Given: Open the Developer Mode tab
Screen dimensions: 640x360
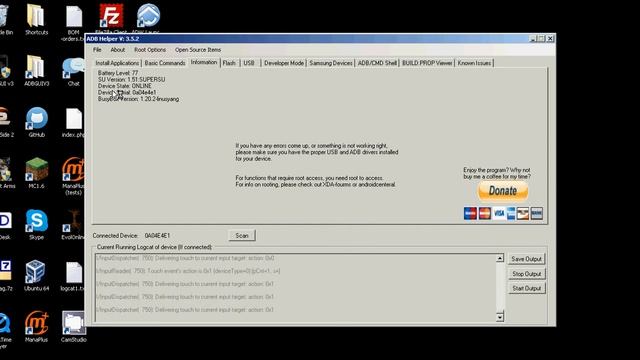Looking at the screenshot, I should pyautogui.click(x=284, y=63).
